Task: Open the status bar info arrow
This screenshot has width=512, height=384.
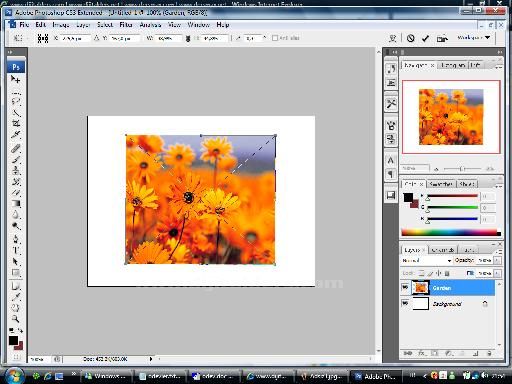Action: [x=151, y=359]
